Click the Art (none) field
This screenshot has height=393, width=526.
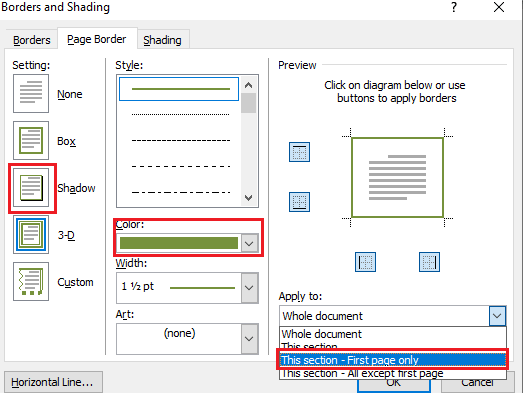(179, 339)
